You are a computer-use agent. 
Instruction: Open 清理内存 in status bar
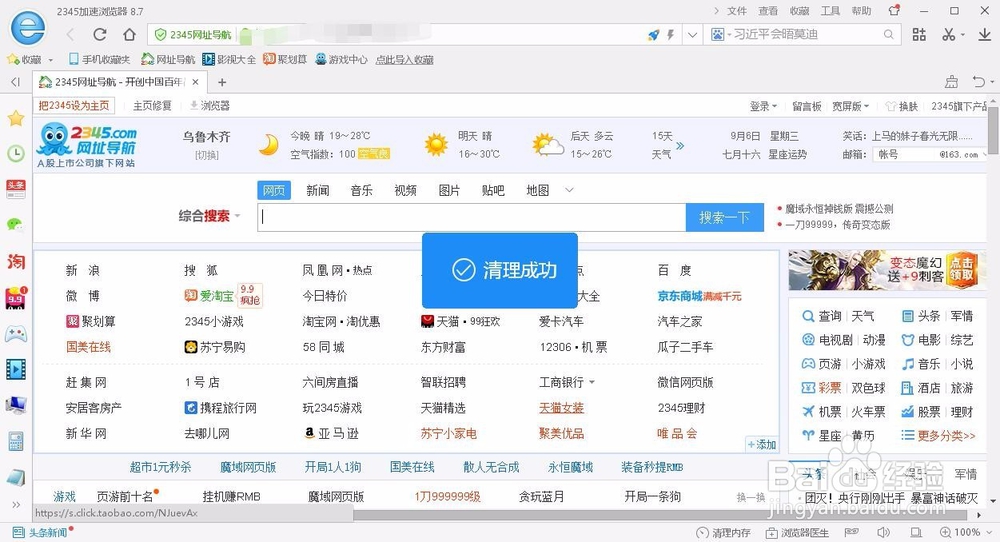coord(723,532)
